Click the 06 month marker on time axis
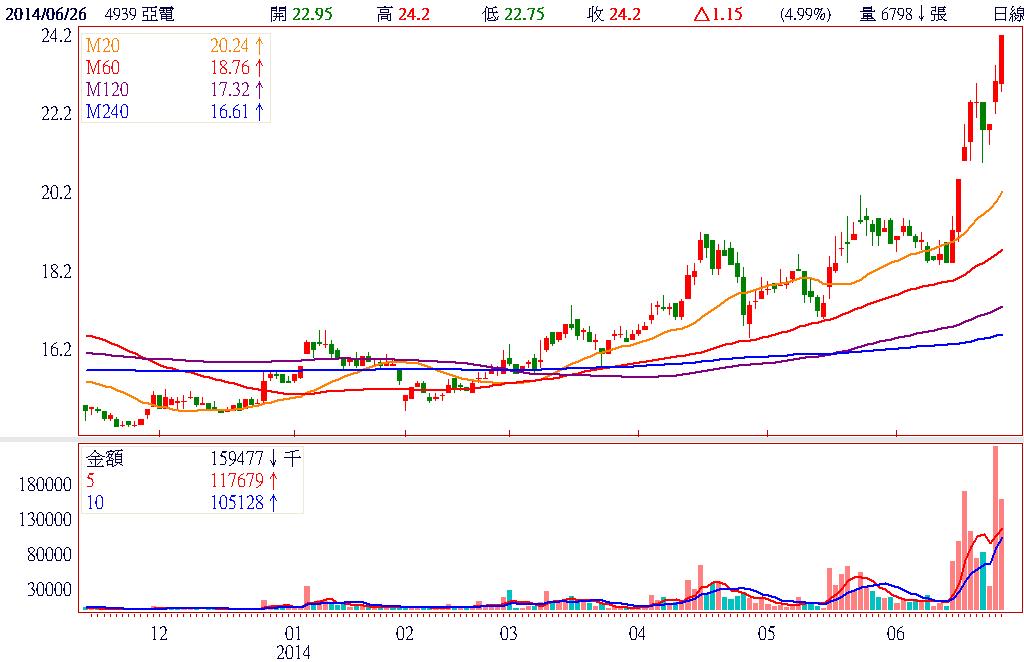 tap(895, 634)
